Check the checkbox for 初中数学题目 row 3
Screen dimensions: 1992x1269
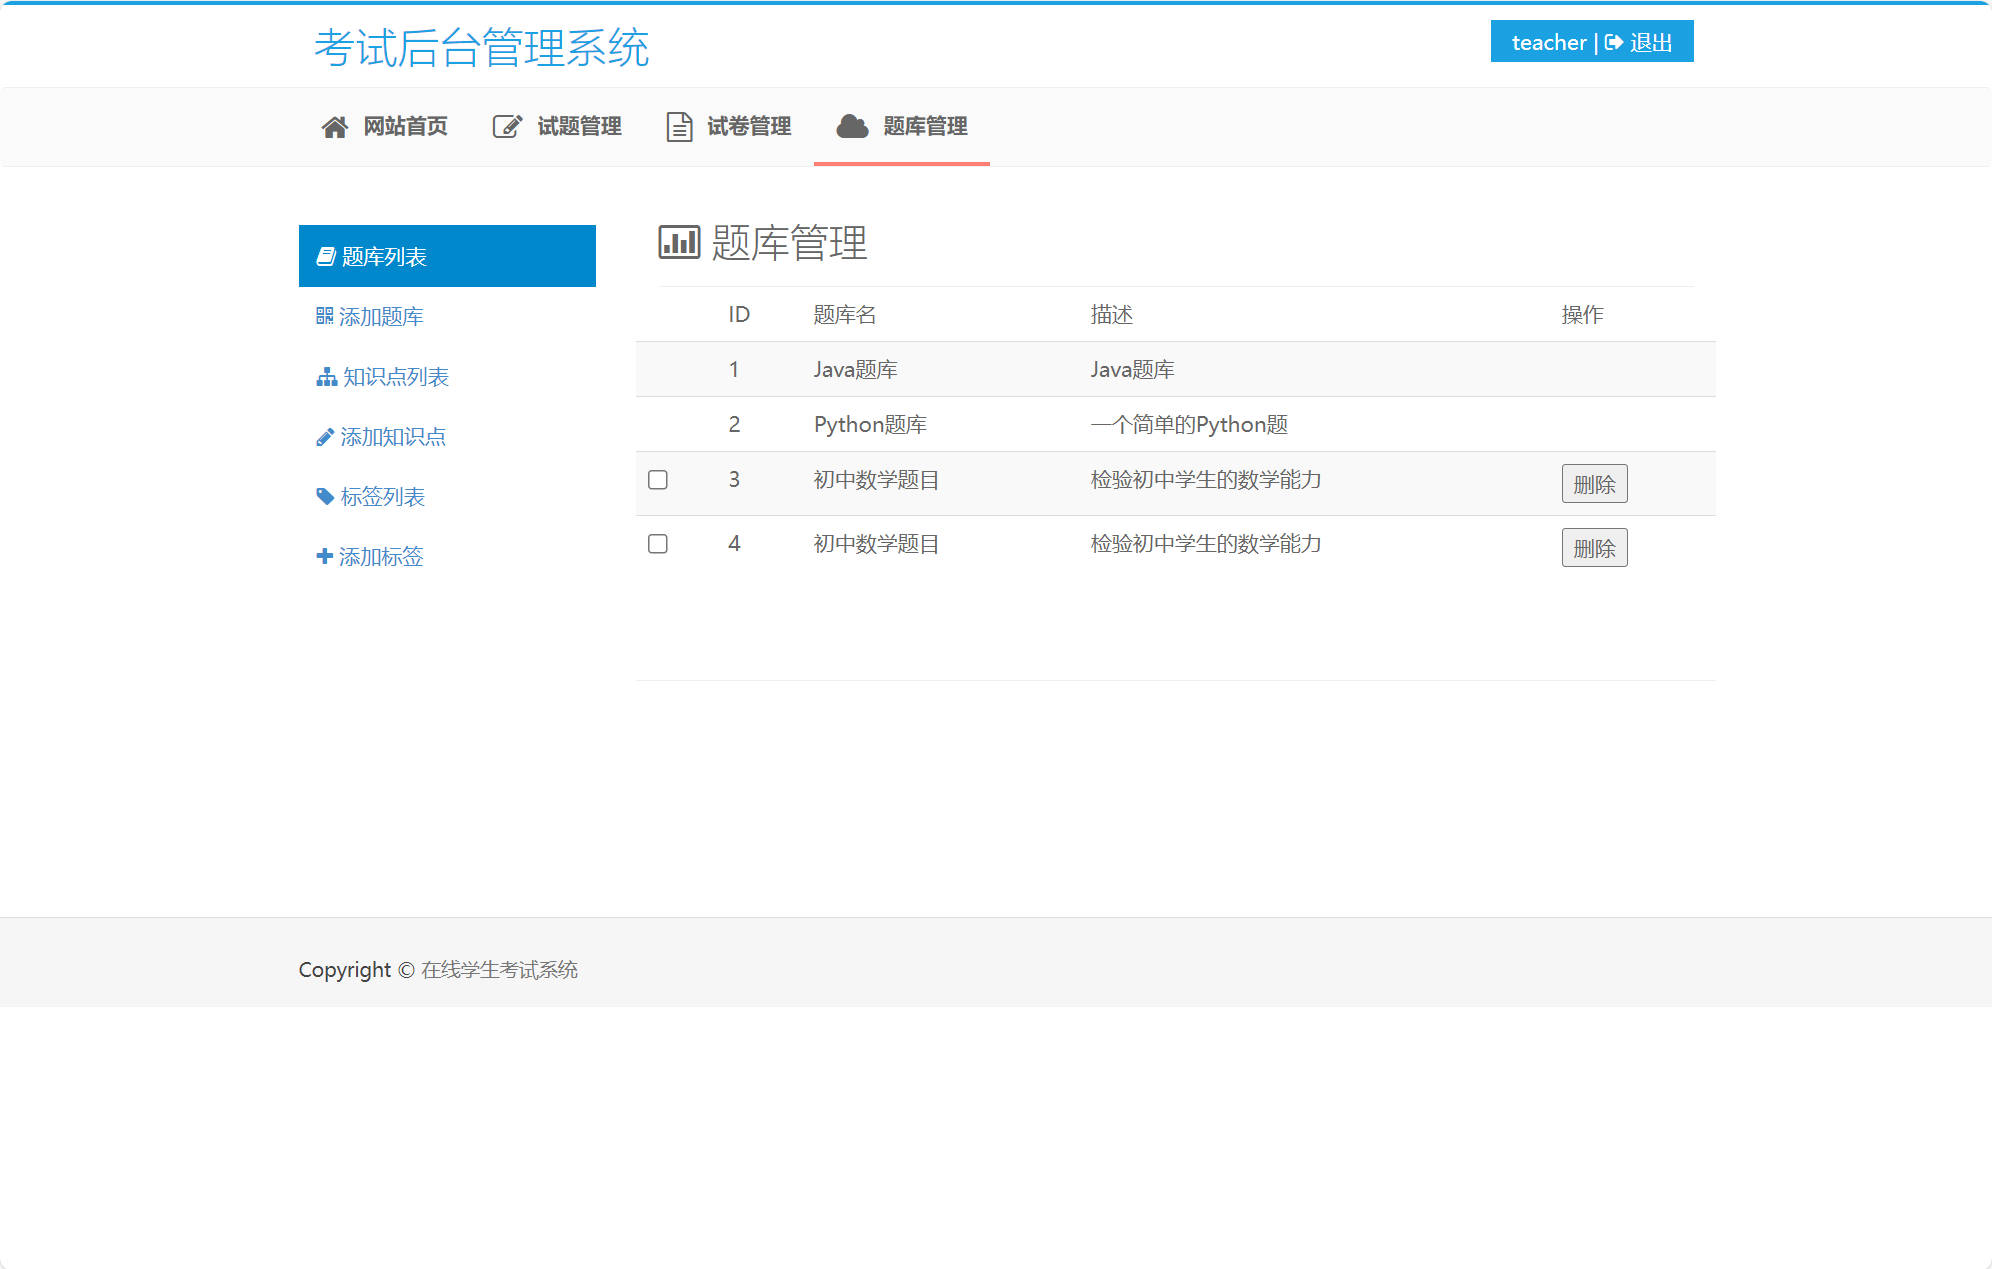(x=657, y=481)
